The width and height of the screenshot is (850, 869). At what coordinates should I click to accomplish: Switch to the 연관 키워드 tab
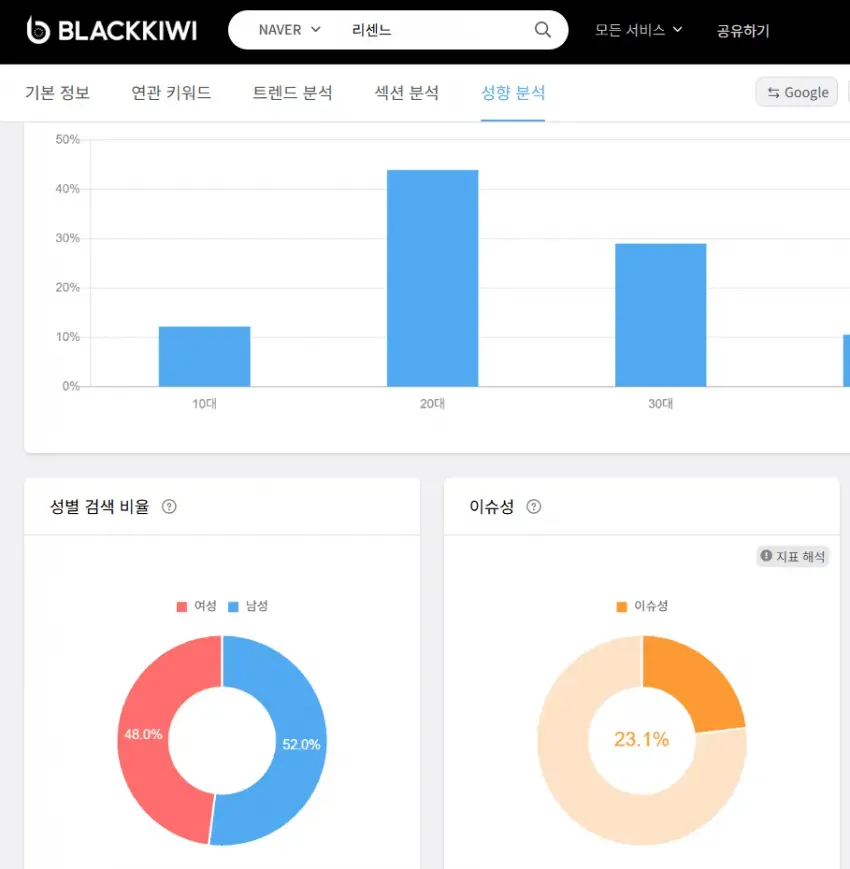[x=171, y=93]
